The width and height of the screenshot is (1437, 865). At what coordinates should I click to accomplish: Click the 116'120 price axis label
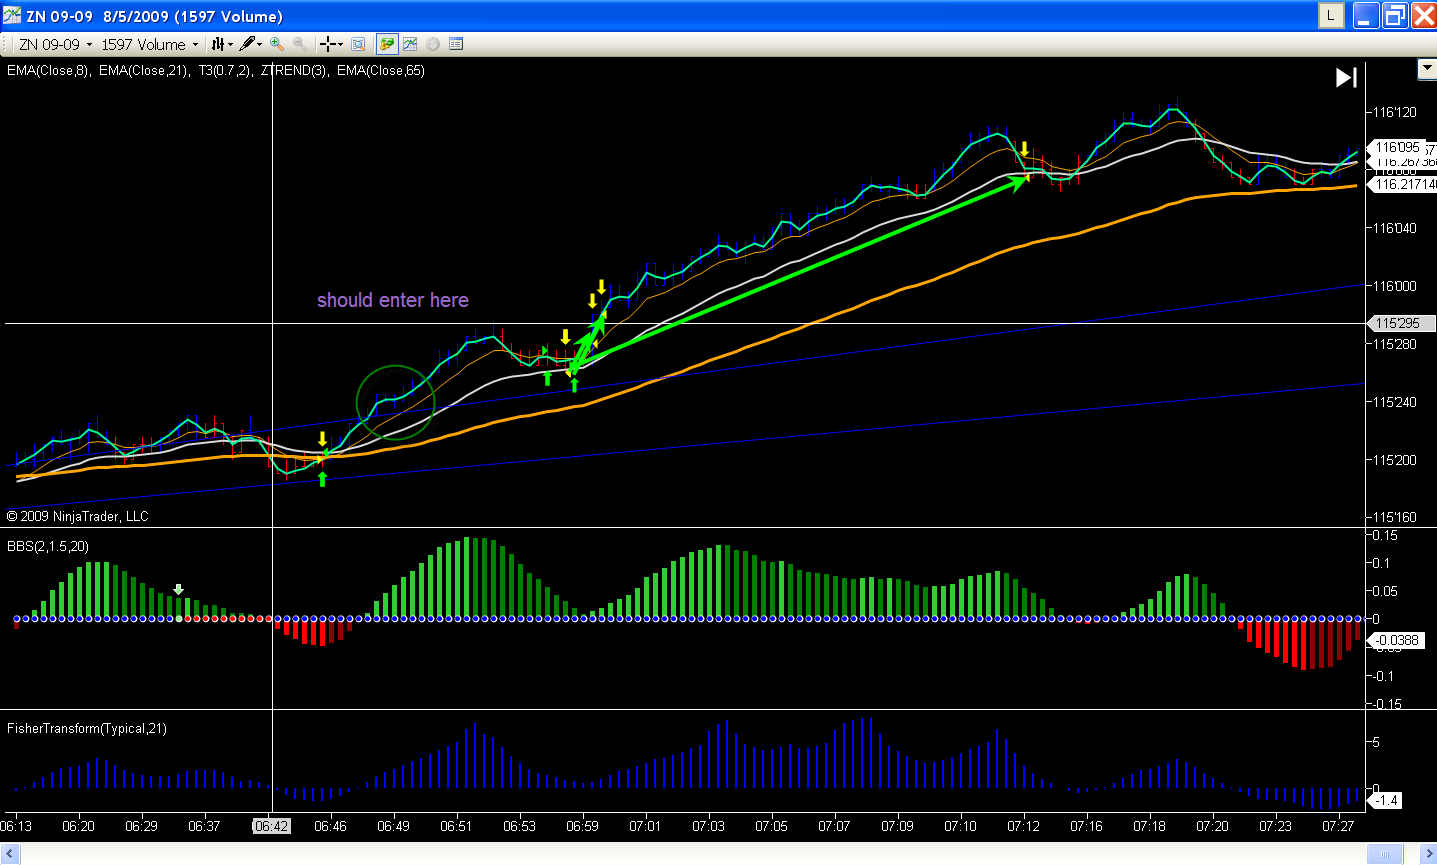pos(1395,112)
